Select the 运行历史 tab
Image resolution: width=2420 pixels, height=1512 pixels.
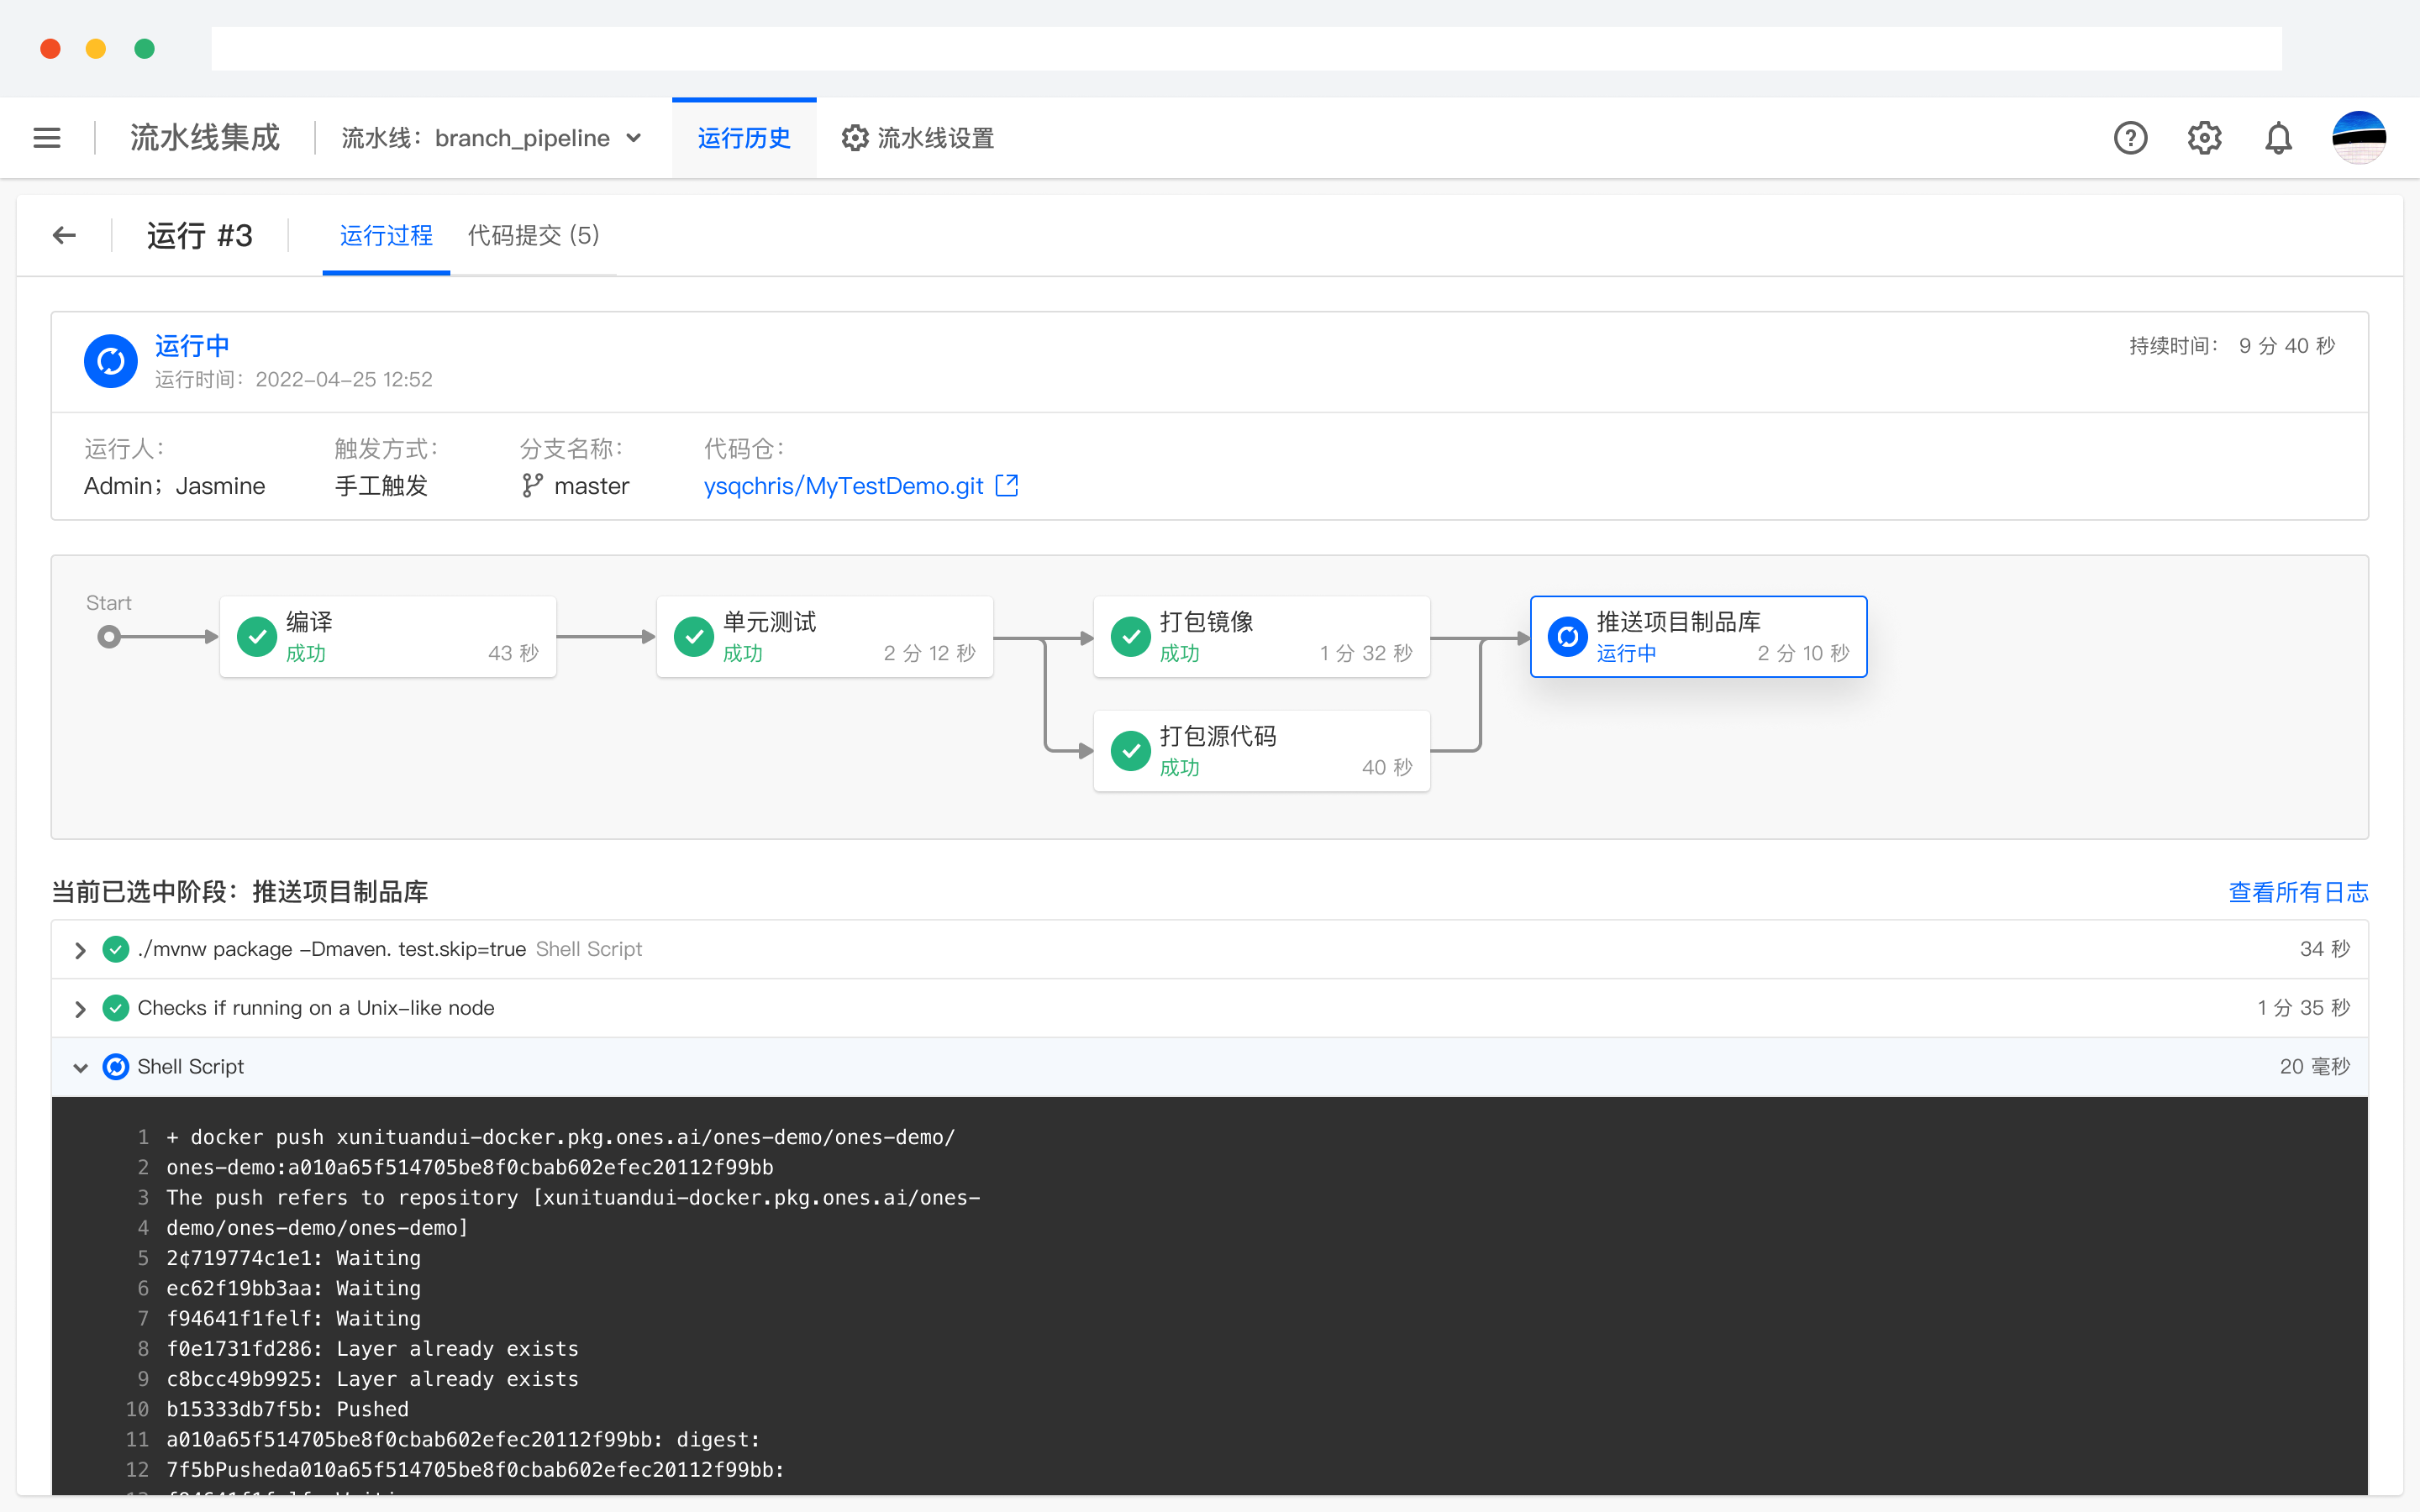coord(744,138)
